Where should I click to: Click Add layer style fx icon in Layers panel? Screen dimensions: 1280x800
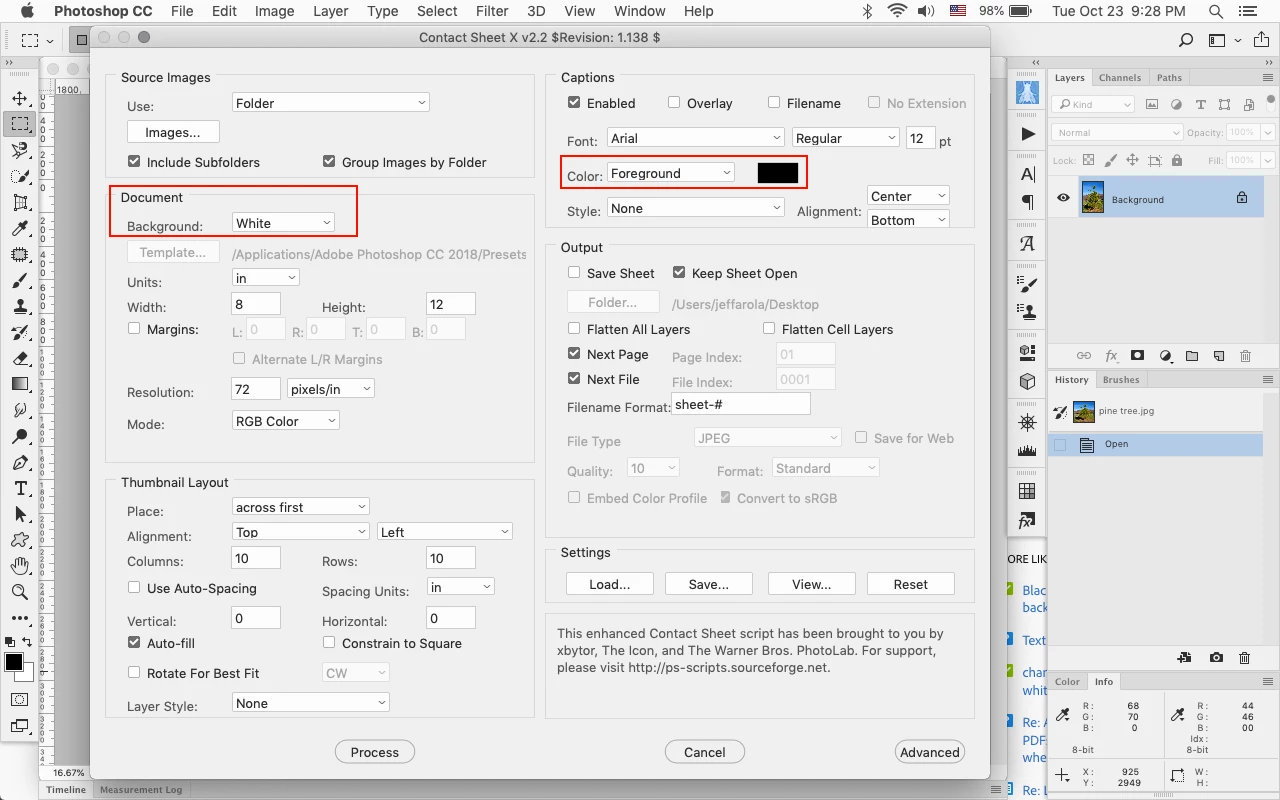(1111, 356)
